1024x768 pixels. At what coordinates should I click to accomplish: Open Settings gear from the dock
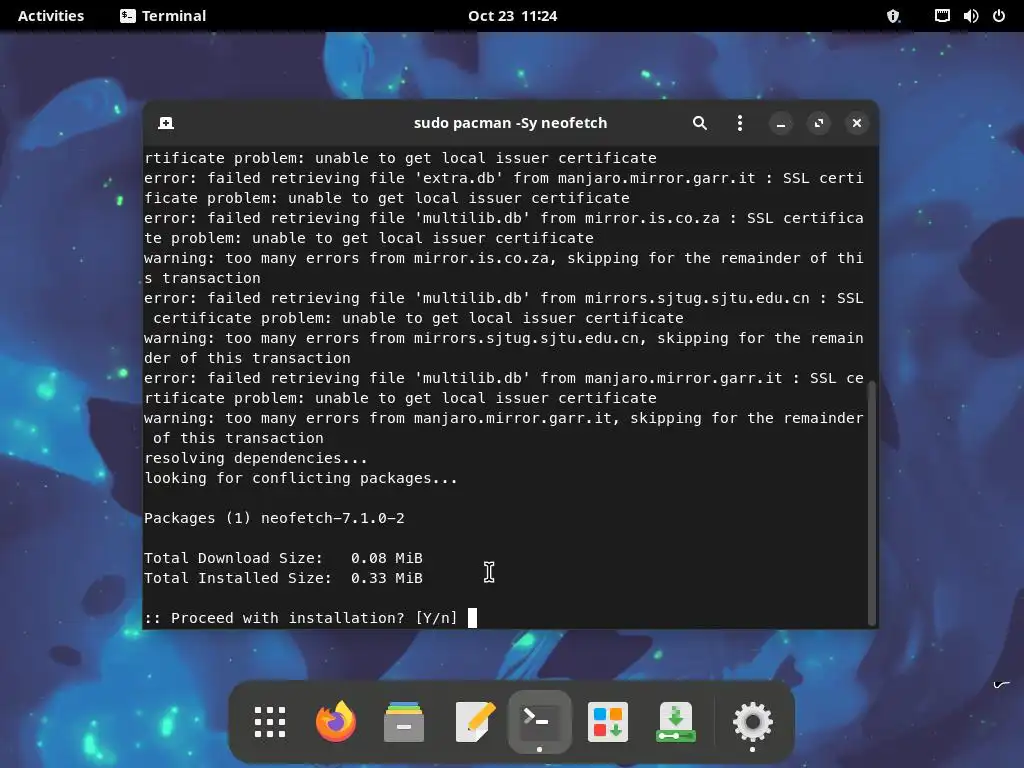pos(752,722)
